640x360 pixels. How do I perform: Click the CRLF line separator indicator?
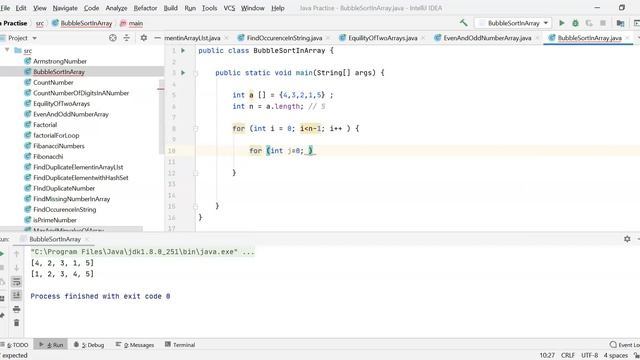[568, 356]
